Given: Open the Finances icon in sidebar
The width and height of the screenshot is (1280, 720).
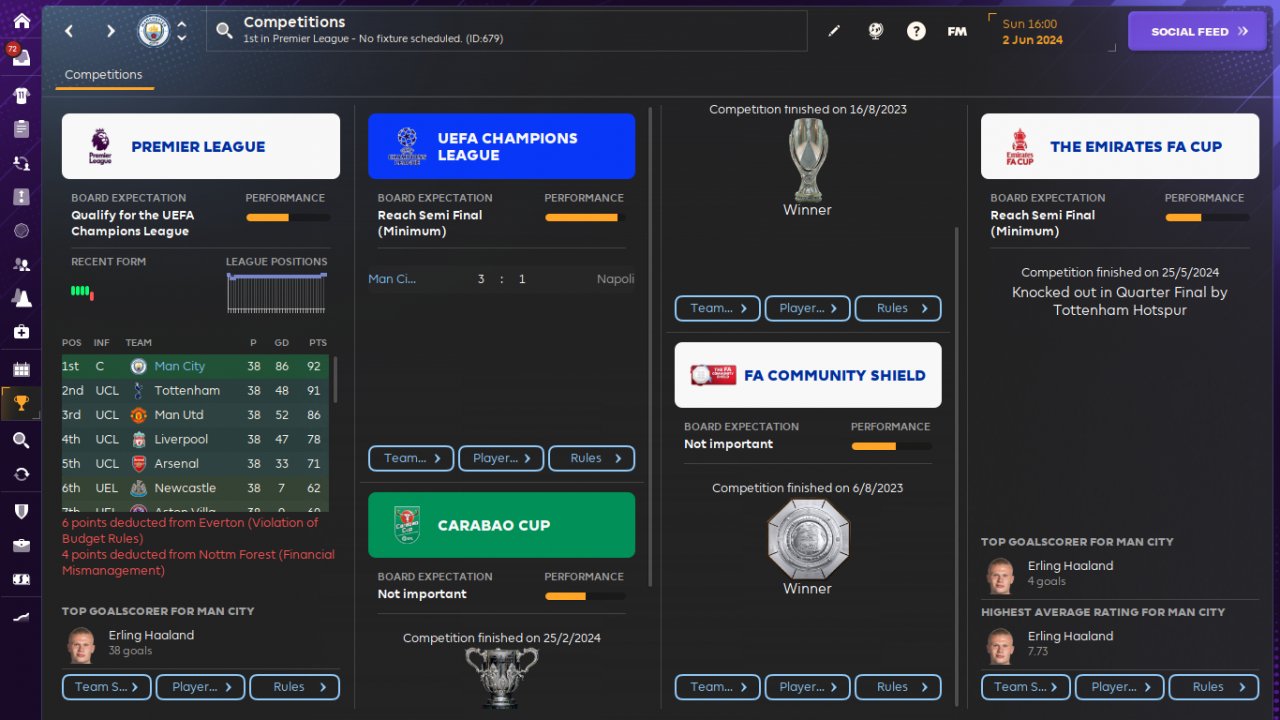Looking at the screenshot, I should [21, 579].
